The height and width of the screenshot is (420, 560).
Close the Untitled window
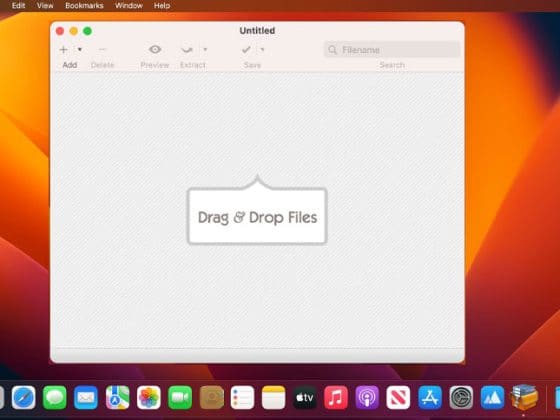point(60,31)
